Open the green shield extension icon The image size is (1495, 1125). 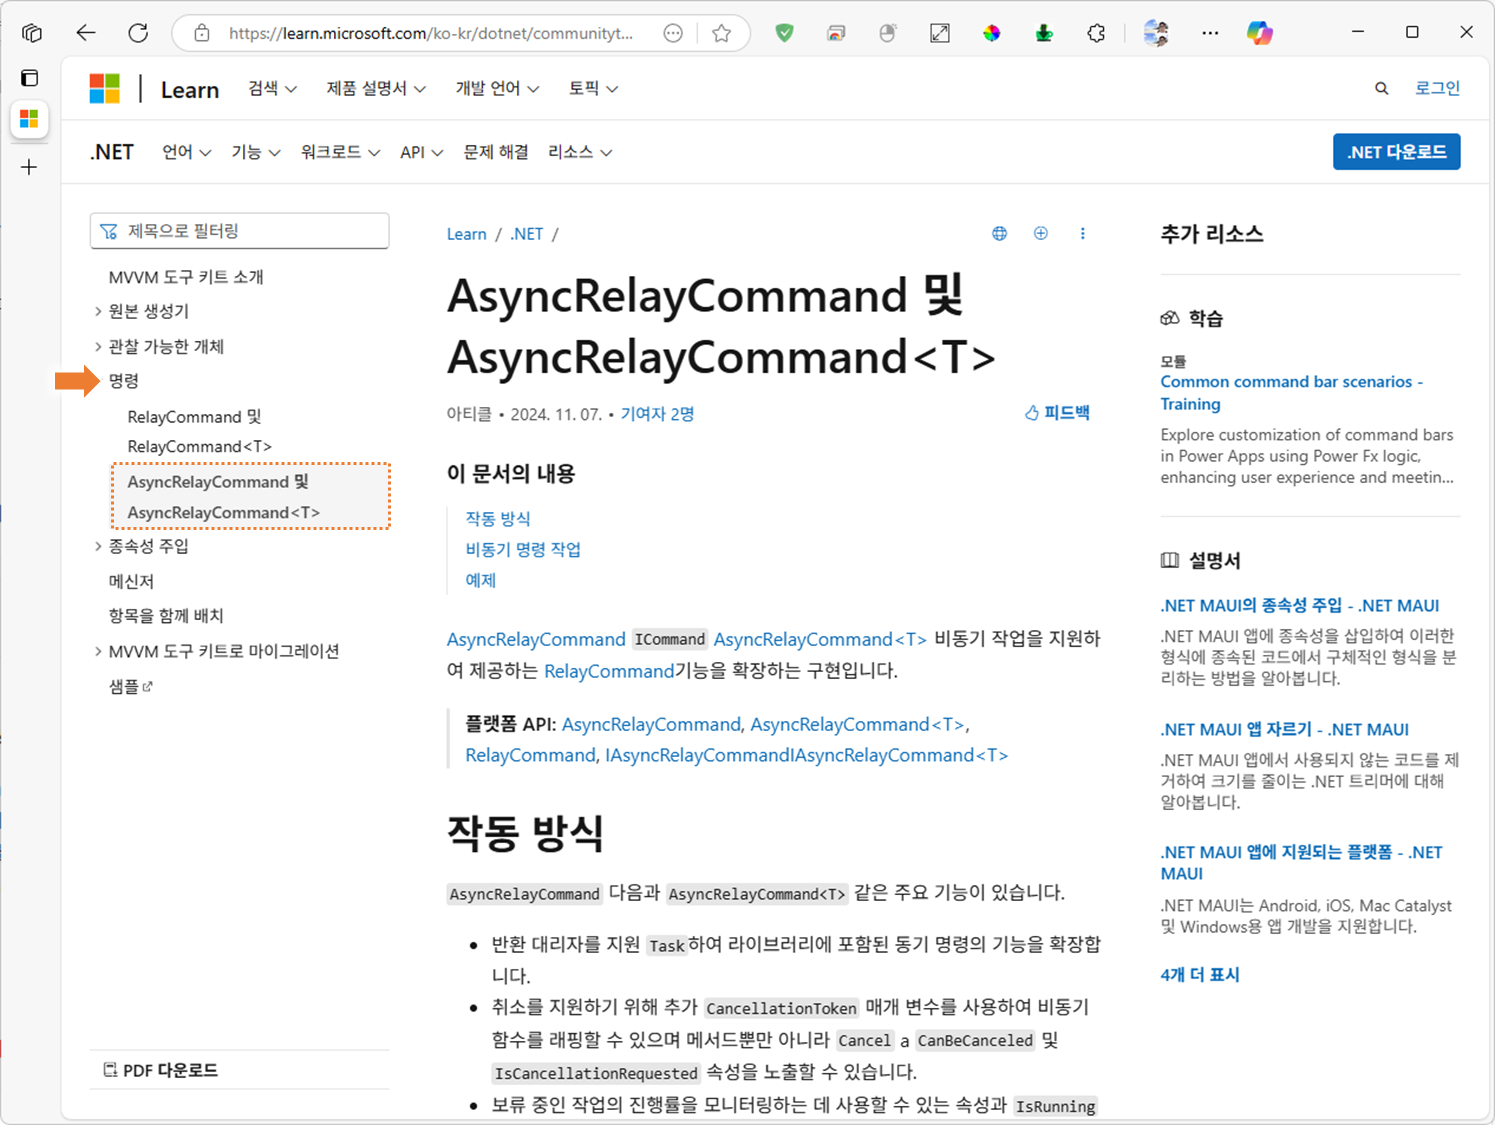(785, 33)
